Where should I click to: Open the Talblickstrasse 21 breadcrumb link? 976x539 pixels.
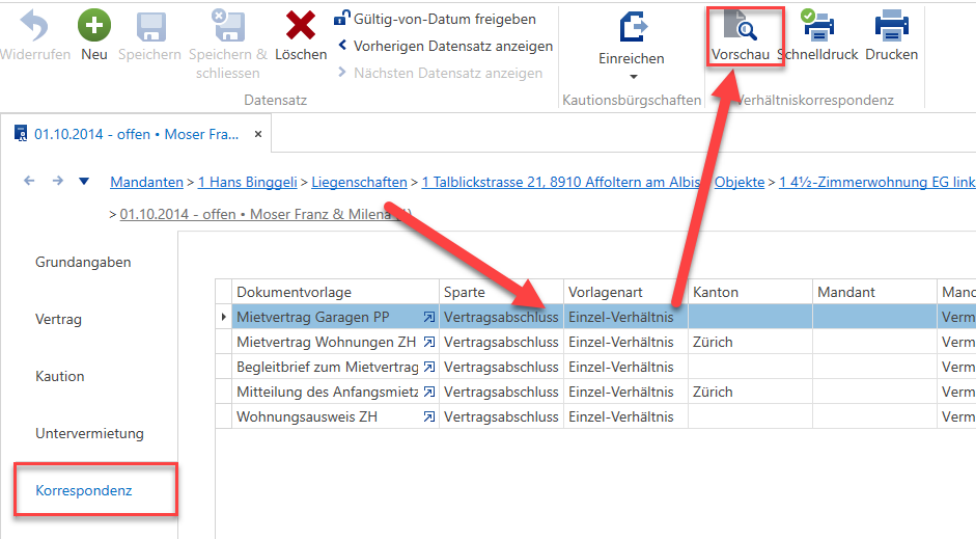click(561, 182)
